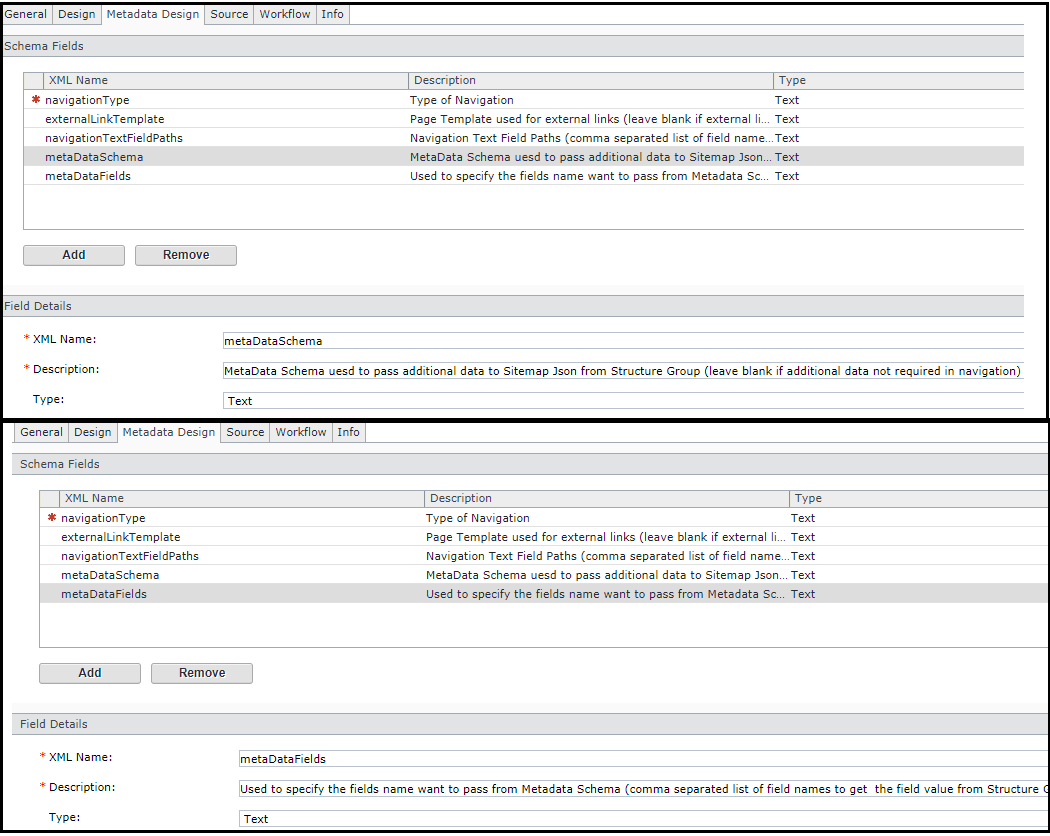Image resolution: width=1050 pixels, height=836 pixels.
Task: Click XML Name field containing metaDataSchema
Action: pyautogui.click(x=622, y=341)
